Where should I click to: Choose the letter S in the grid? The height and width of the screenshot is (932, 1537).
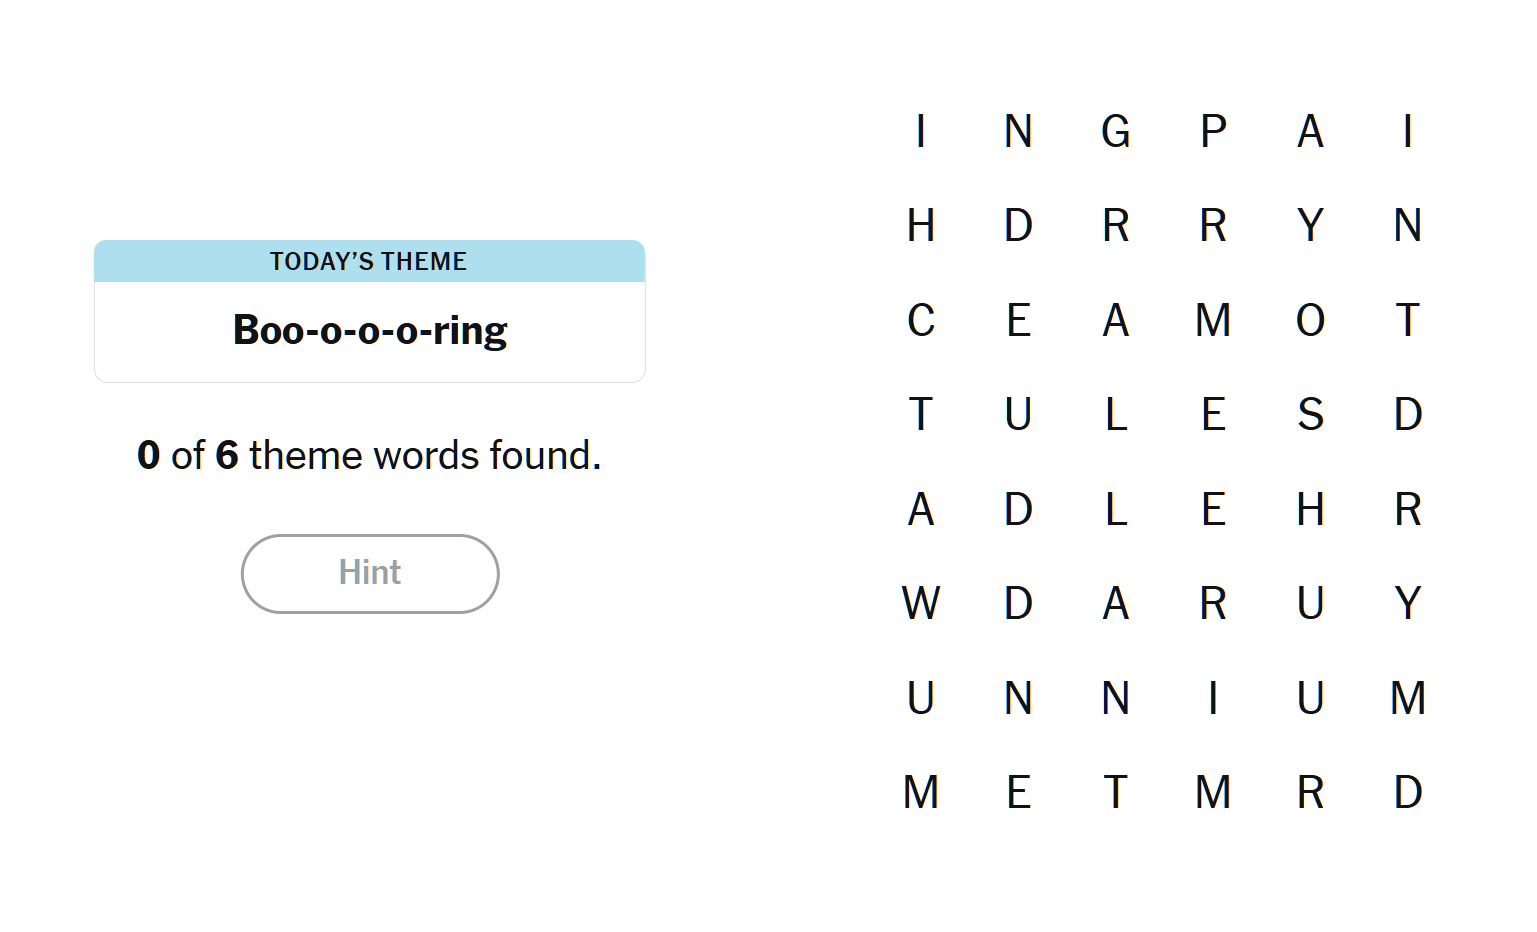1310,414
